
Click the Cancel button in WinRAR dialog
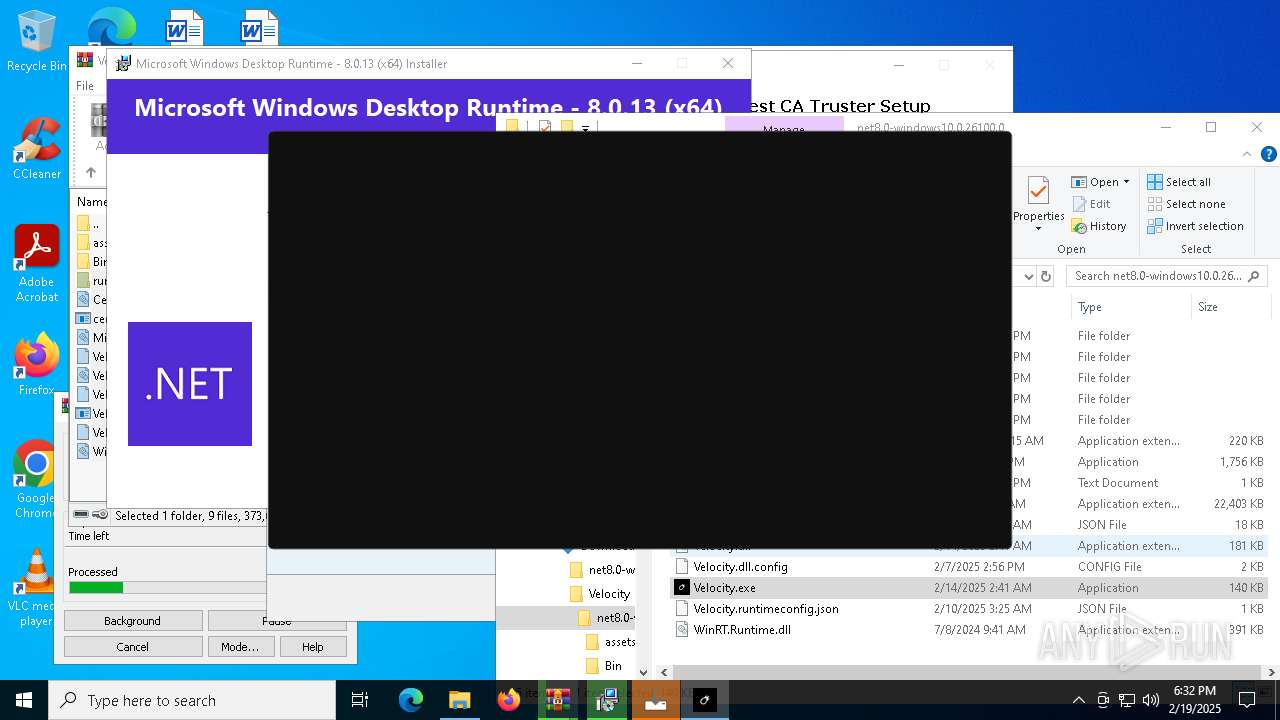pos(132,647)
